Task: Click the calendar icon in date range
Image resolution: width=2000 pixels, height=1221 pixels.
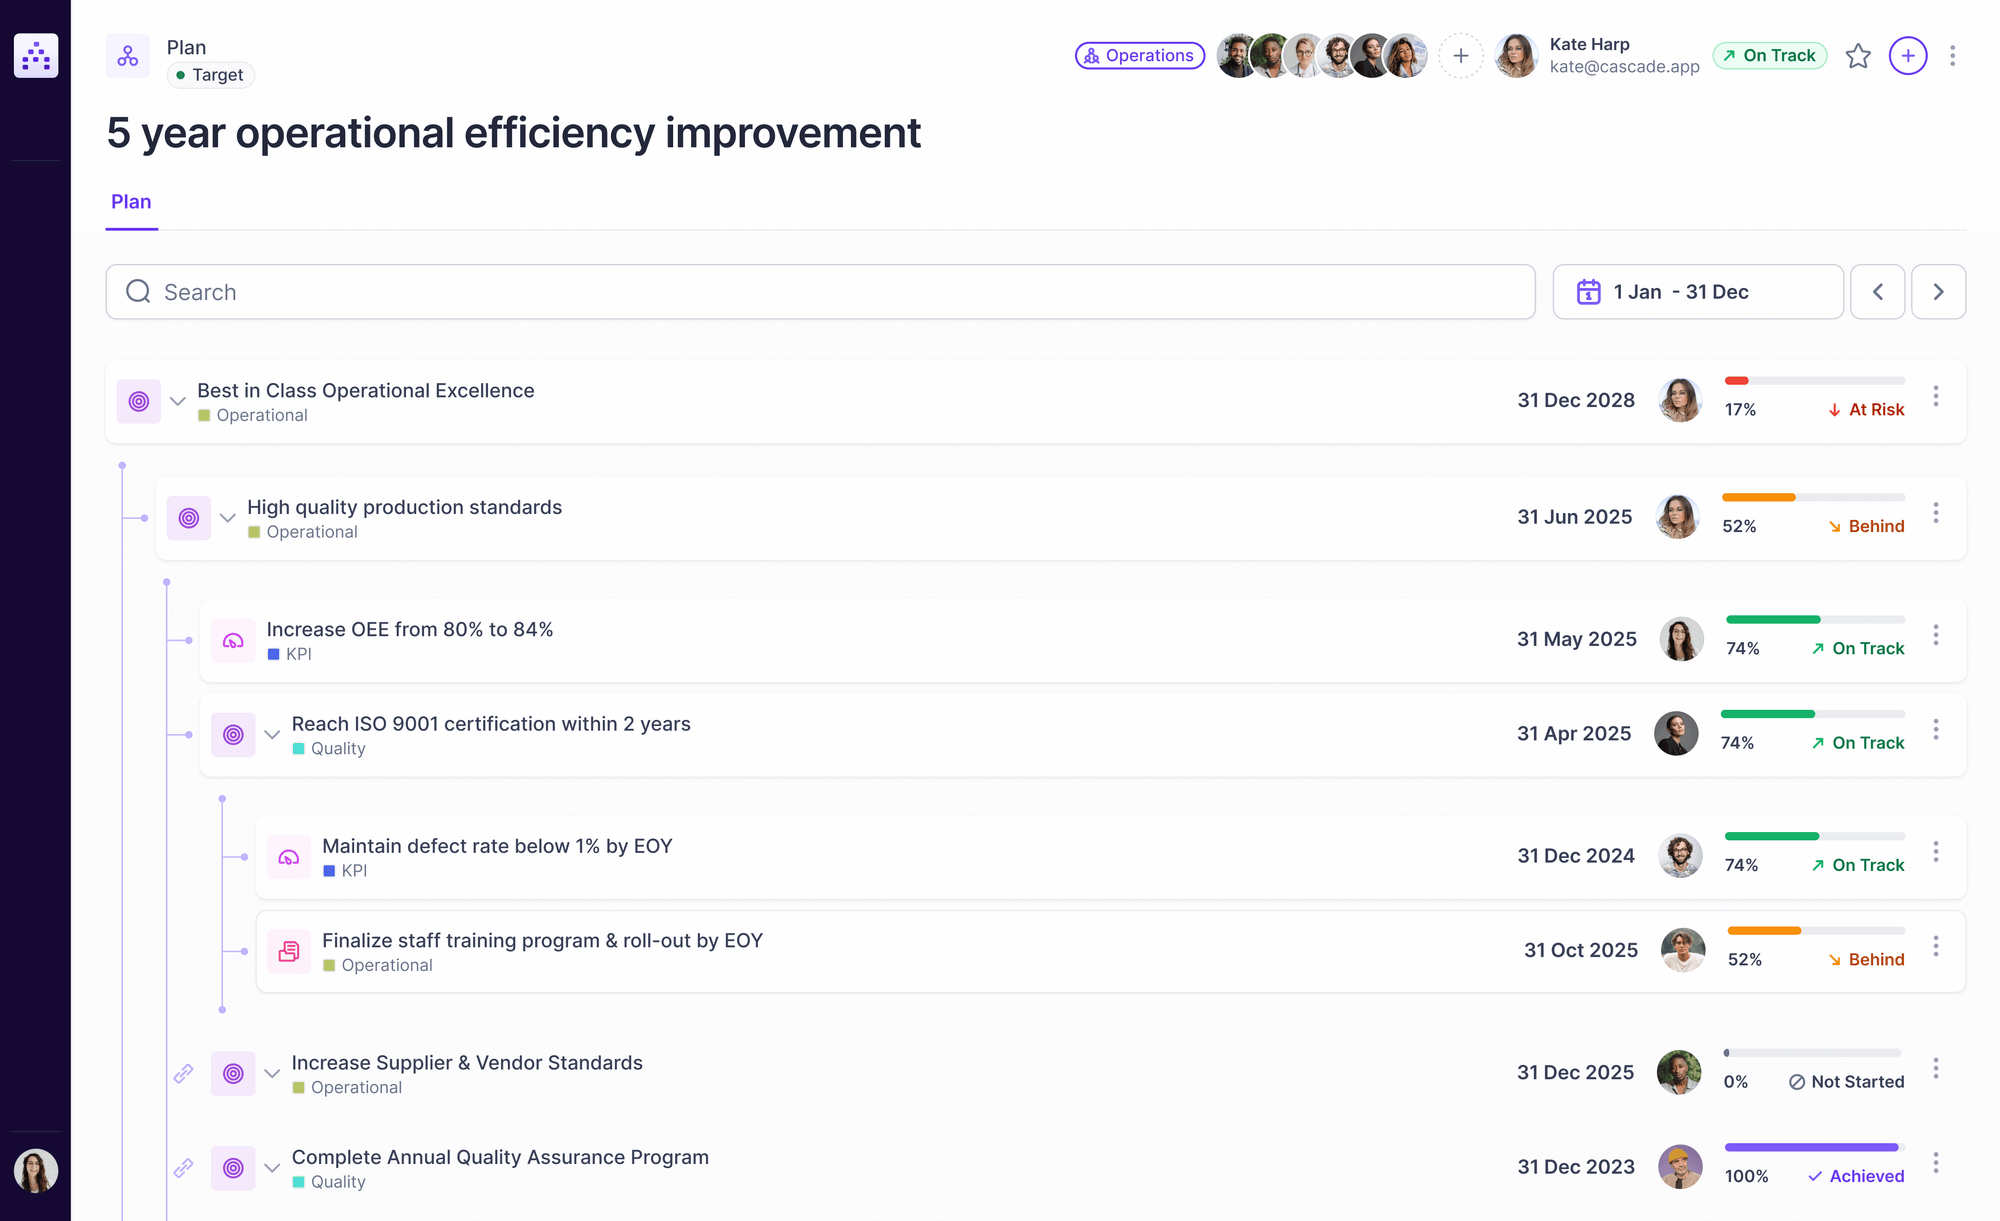Action: point(1588,292)
